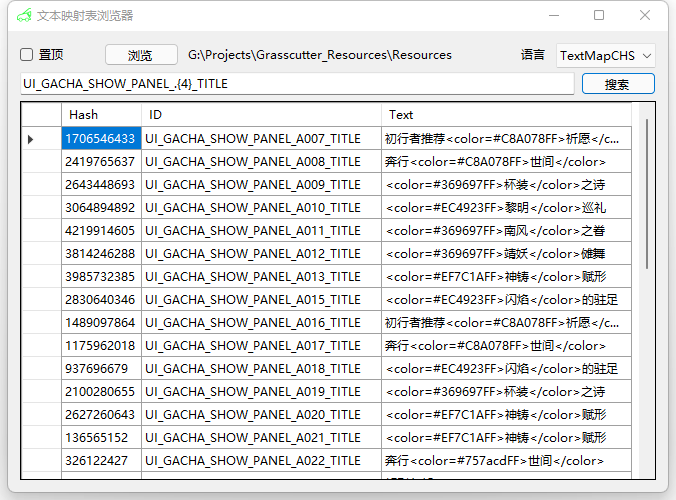Screen dimensions: 676x500
Task: Click the app icon in title bar
Action: 23,16
